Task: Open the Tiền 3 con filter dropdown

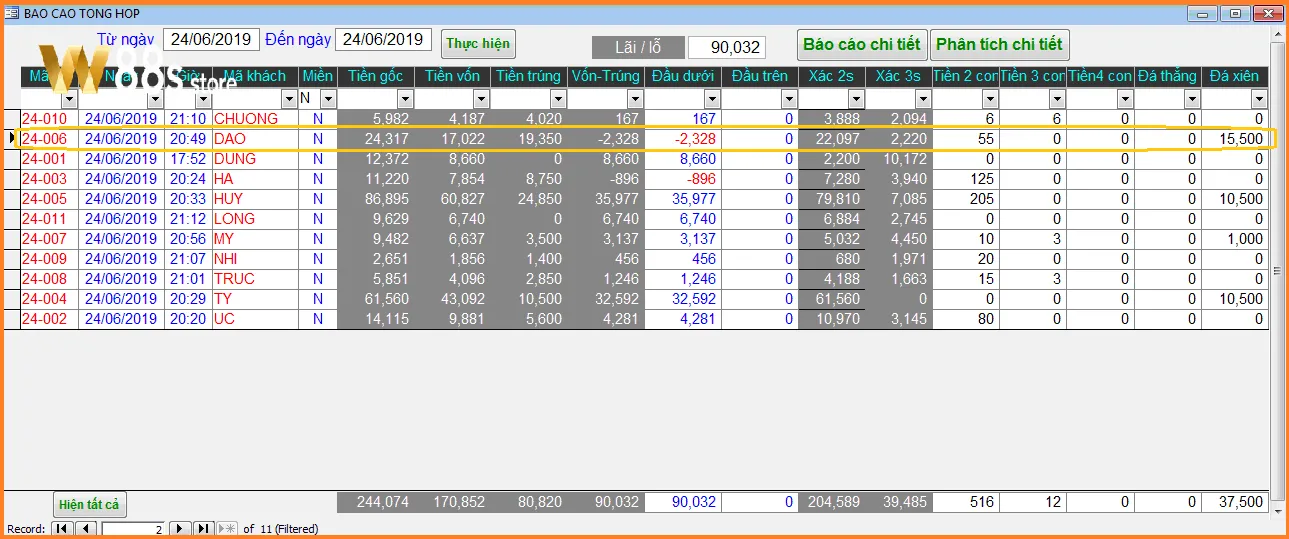Action: click(x=1057, y=99)
